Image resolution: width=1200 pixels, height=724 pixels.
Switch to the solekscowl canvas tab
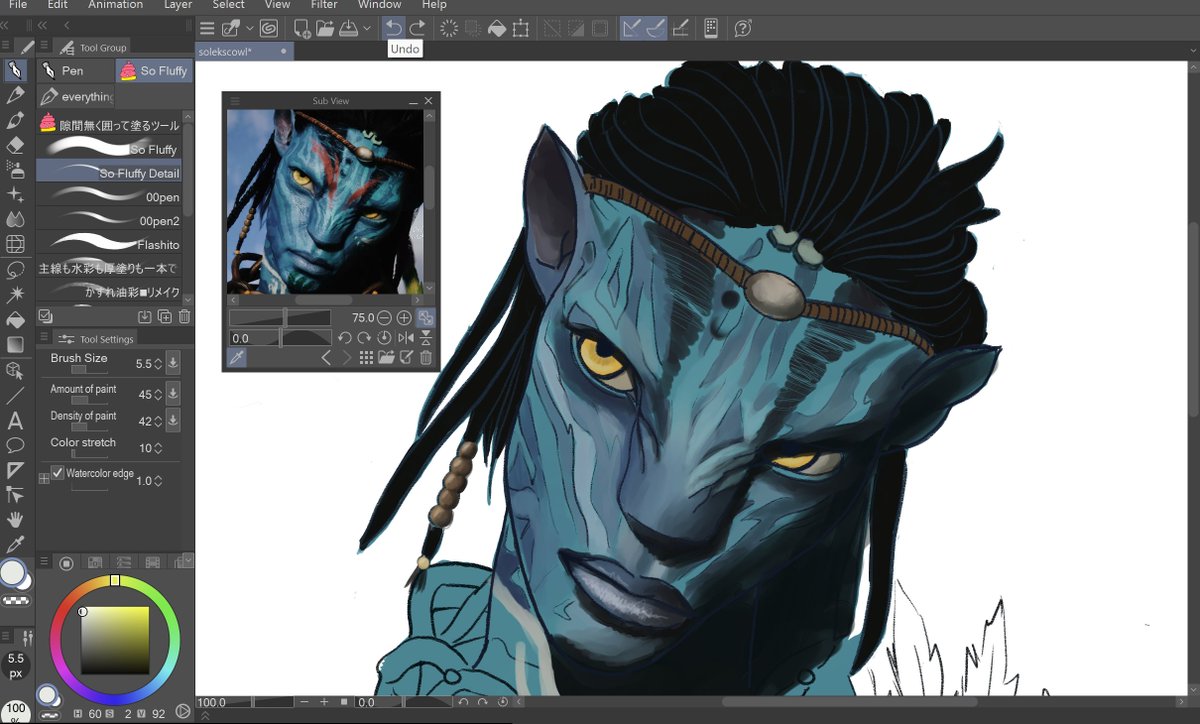click(244, 50)
